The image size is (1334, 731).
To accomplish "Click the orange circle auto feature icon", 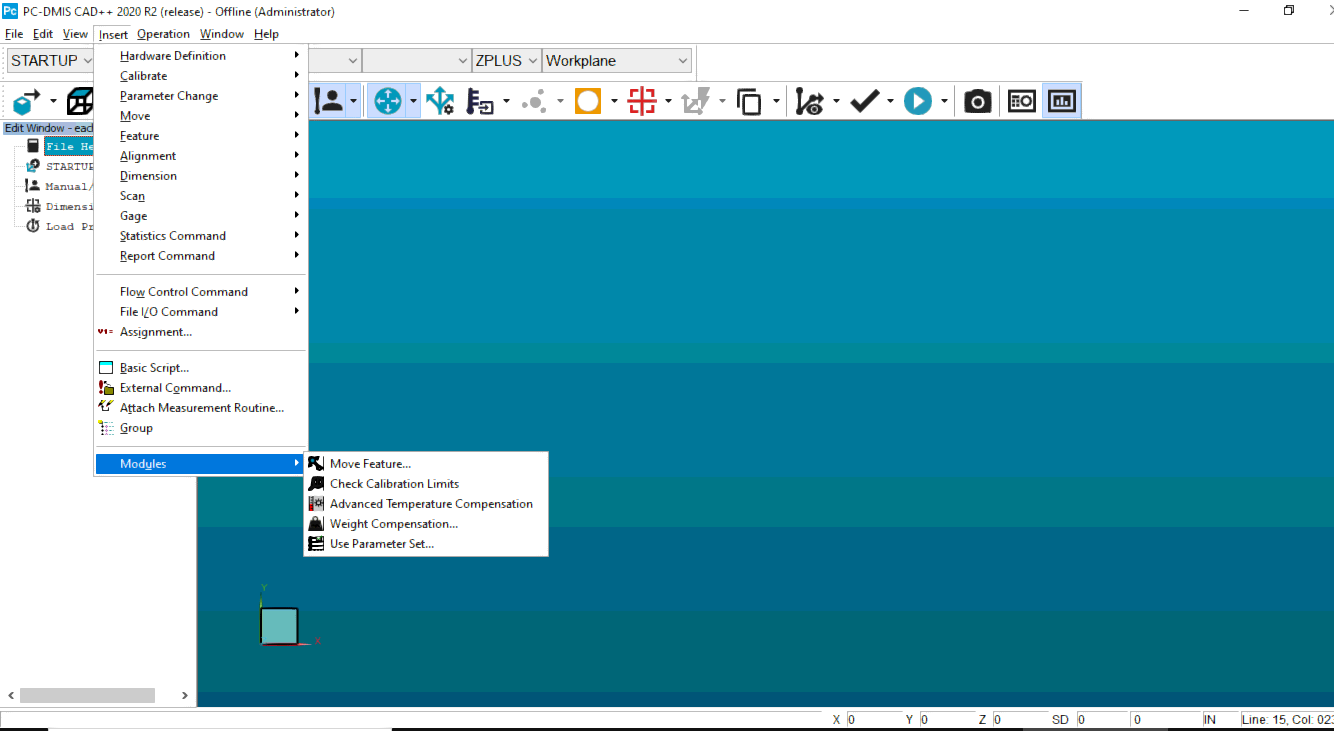I will (588, 101).
